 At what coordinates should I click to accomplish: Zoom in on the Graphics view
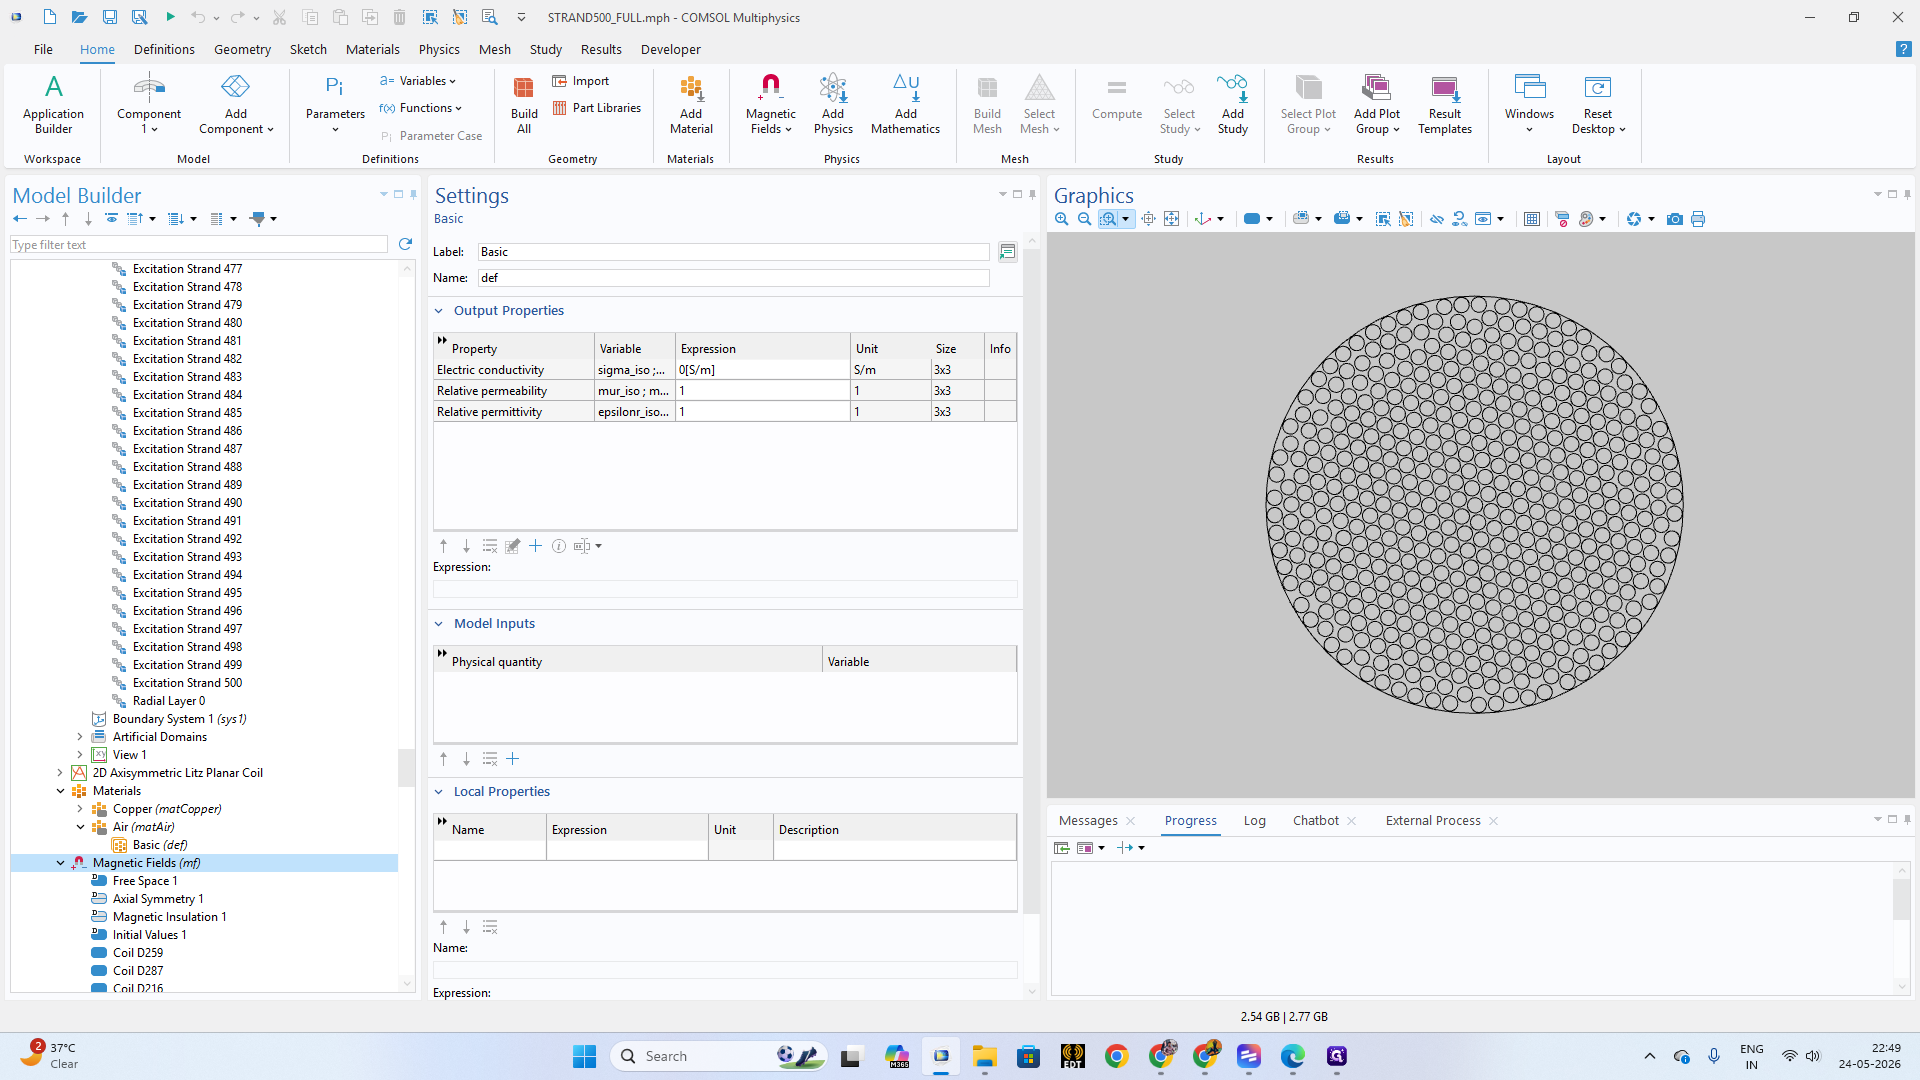point(1062,219)
